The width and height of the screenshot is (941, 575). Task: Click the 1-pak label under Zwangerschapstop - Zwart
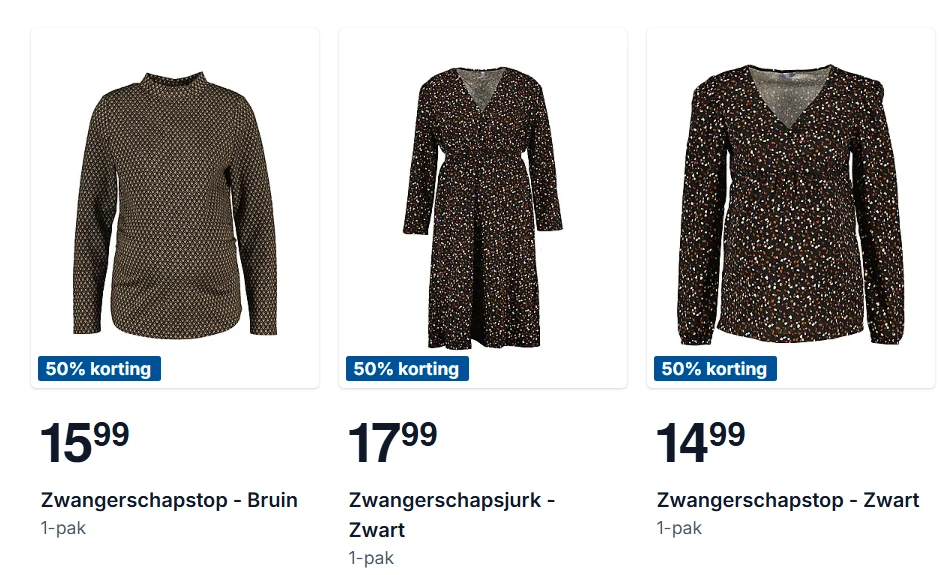click(679, 528)
